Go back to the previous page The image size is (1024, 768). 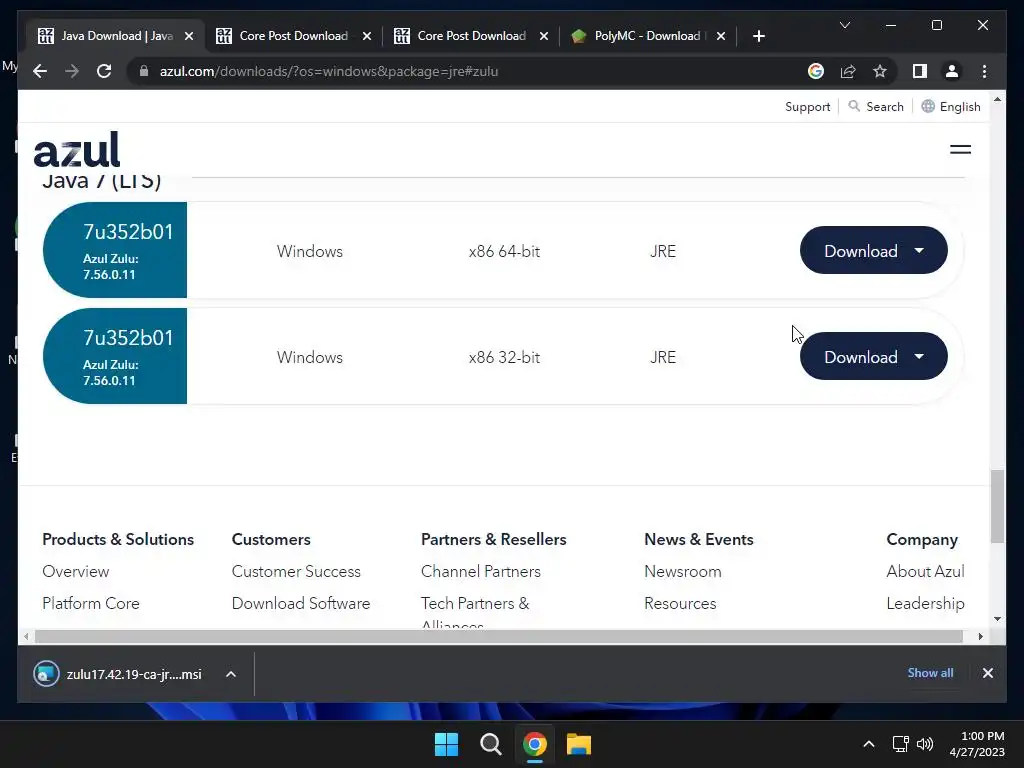[40, 71]
